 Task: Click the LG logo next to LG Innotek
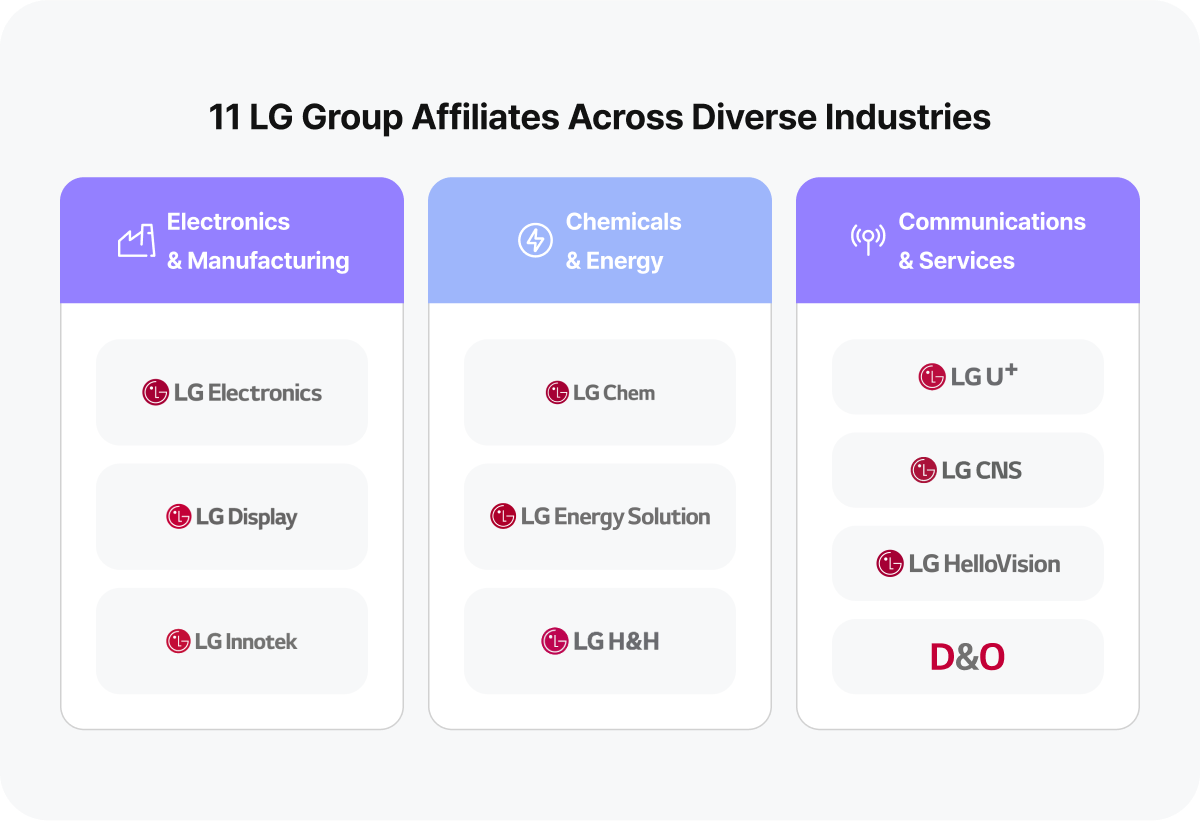[177, 641]
